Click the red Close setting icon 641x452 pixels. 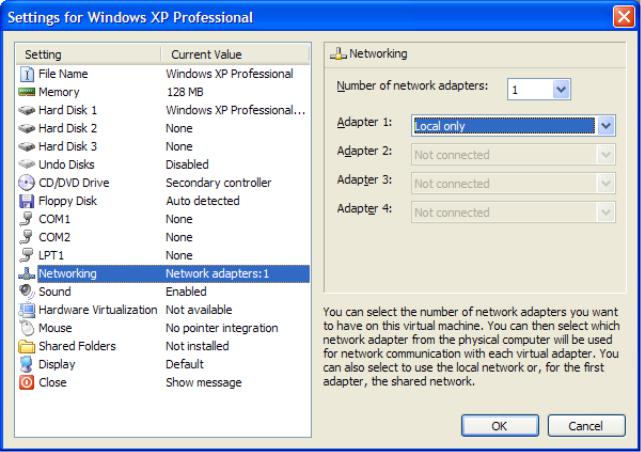click(x=27, y=383)
